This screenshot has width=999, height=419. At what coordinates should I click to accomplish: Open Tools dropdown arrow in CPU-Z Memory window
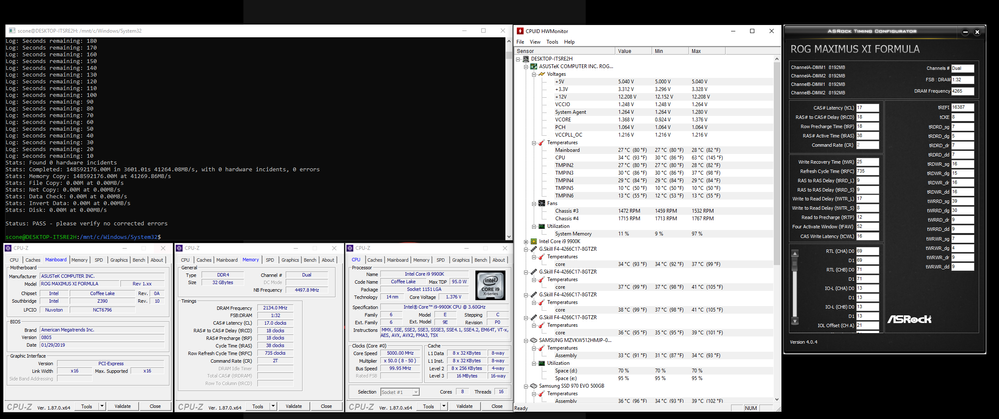pyautogui.click(x=272, y=406)
